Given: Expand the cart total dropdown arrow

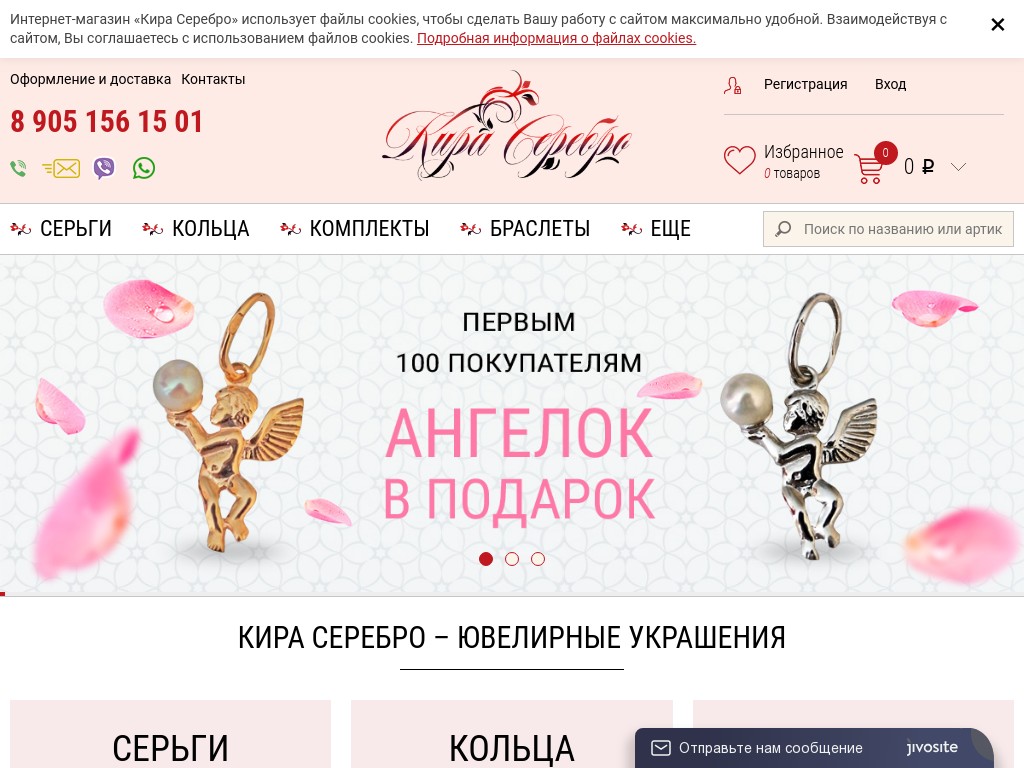Looking at the screenshot, I should tap(958, 167).
